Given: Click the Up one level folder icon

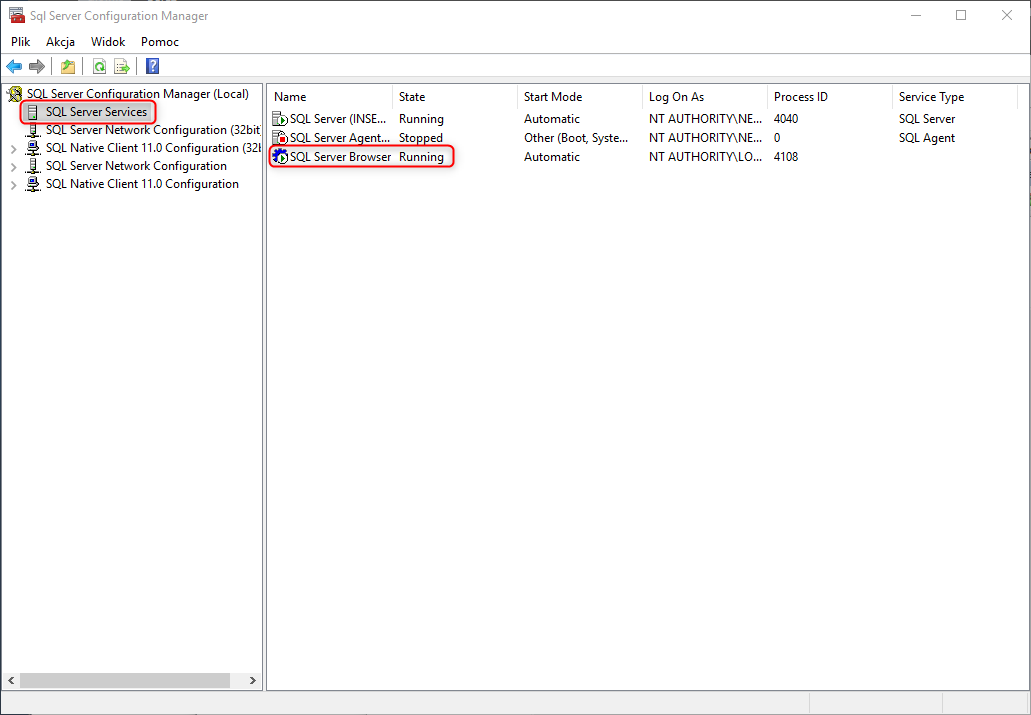Looking at the screenshot, I should [x=68, y=66].
